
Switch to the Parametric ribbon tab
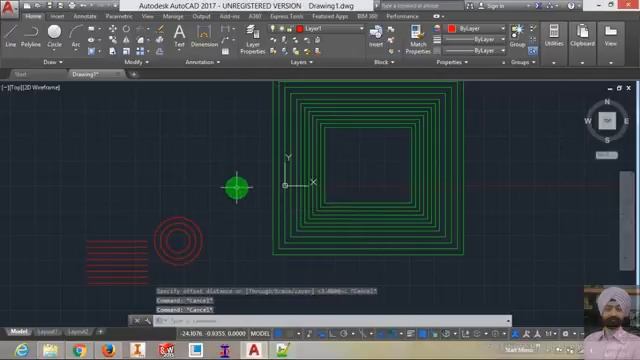coord(119,16)
